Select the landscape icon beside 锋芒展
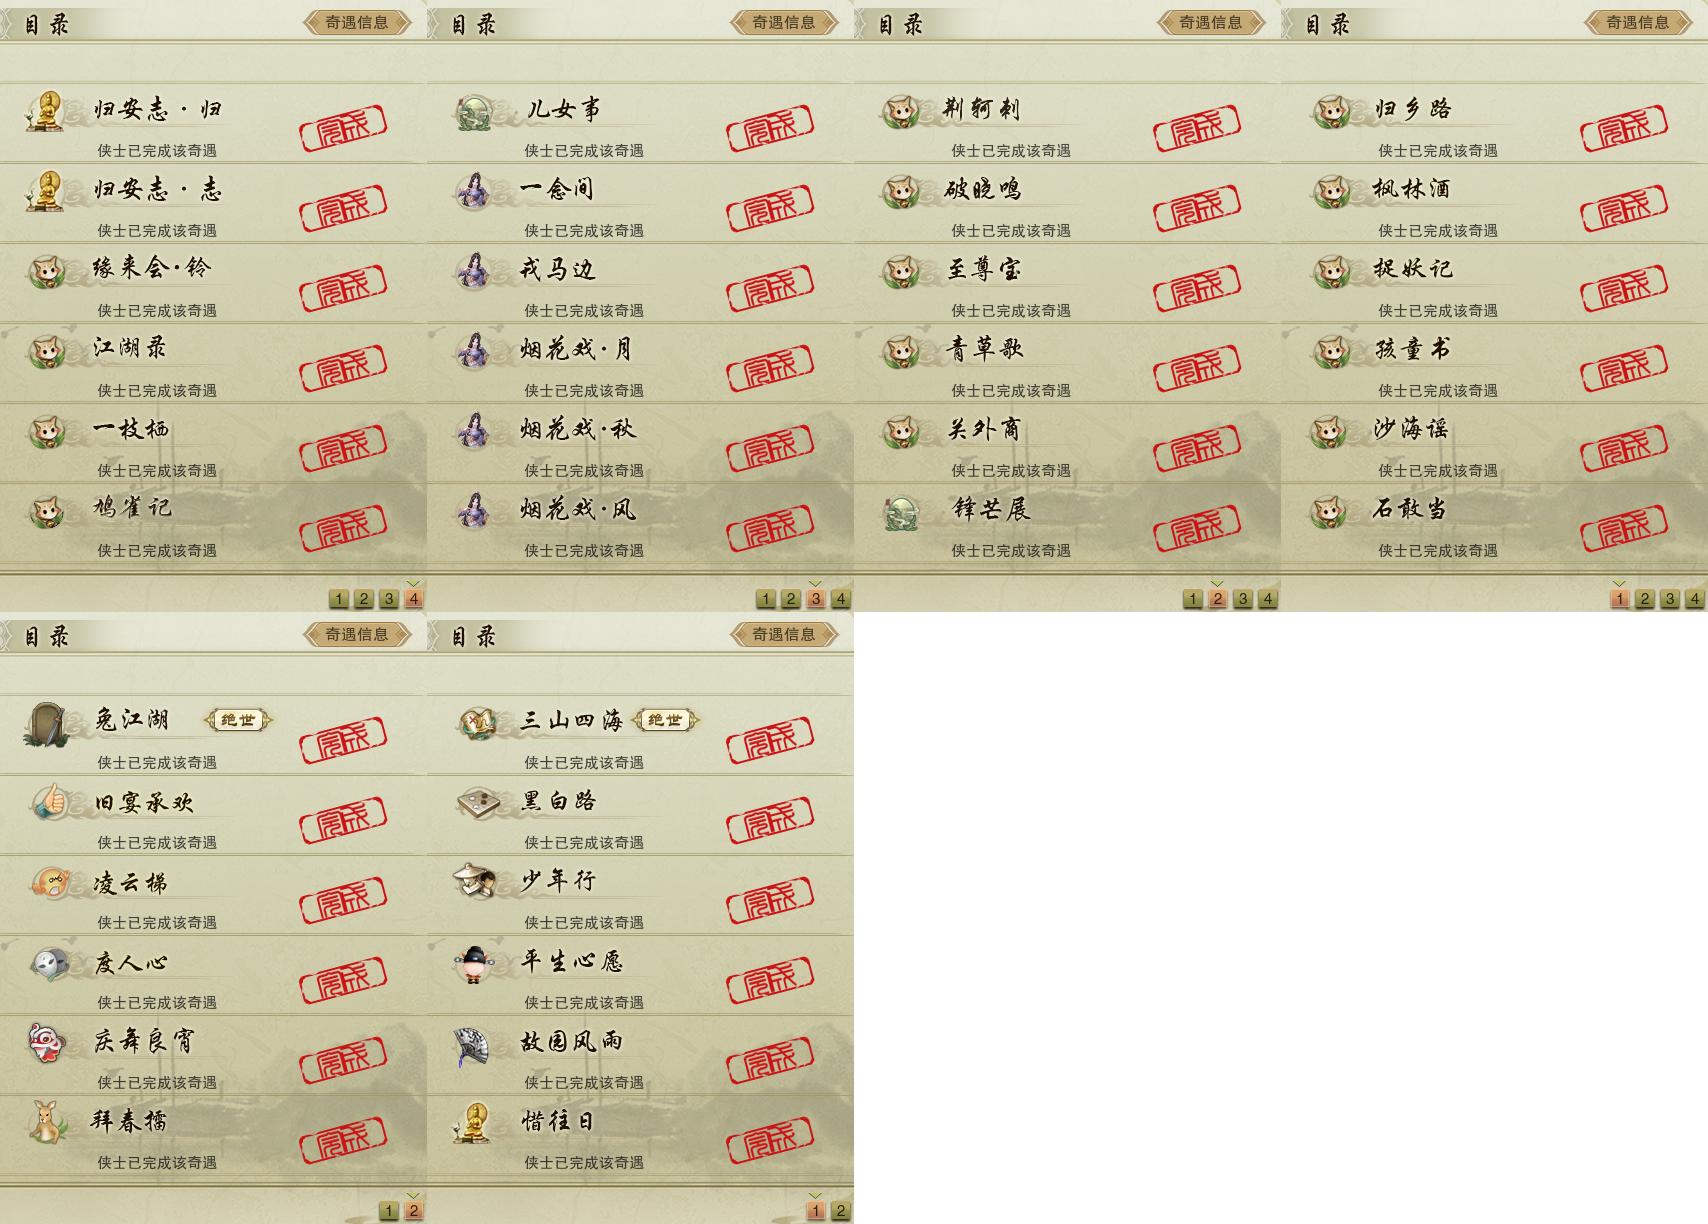Image resolution: width=1708 pixels, height=1224 pixels. point(902,511)
